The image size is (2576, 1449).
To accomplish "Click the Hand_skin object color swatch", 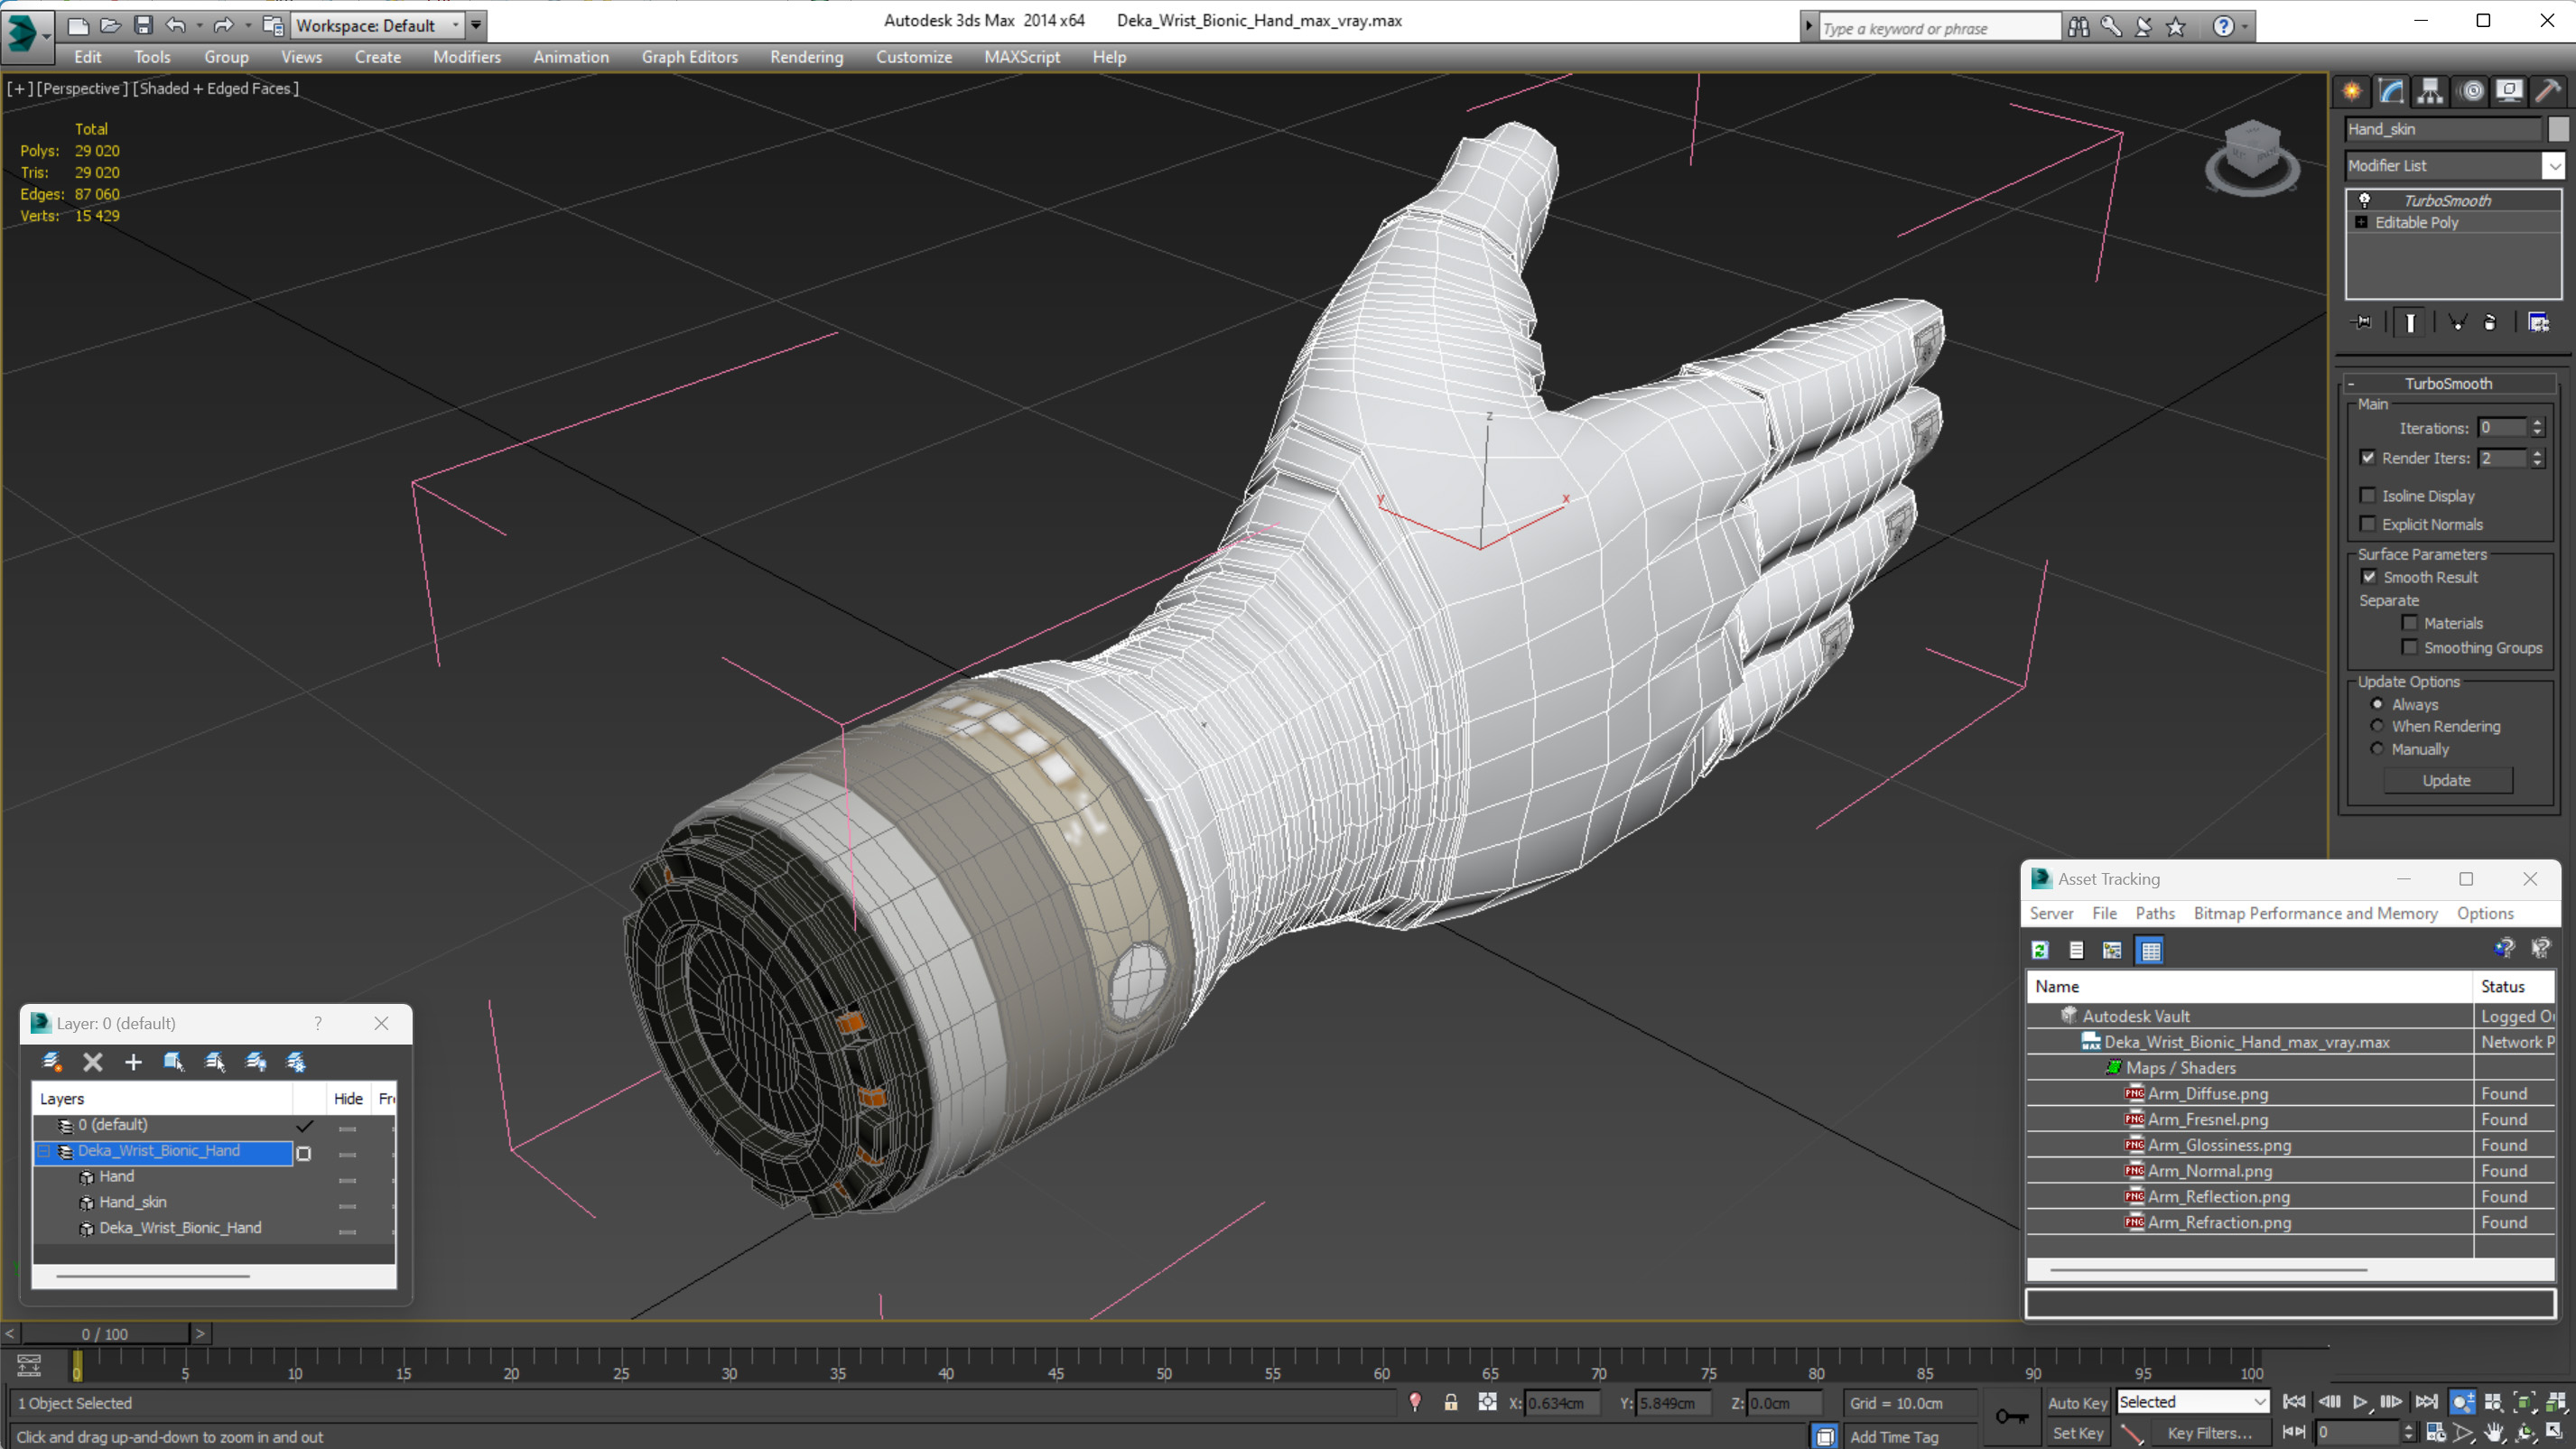I will coord(2557,129).
